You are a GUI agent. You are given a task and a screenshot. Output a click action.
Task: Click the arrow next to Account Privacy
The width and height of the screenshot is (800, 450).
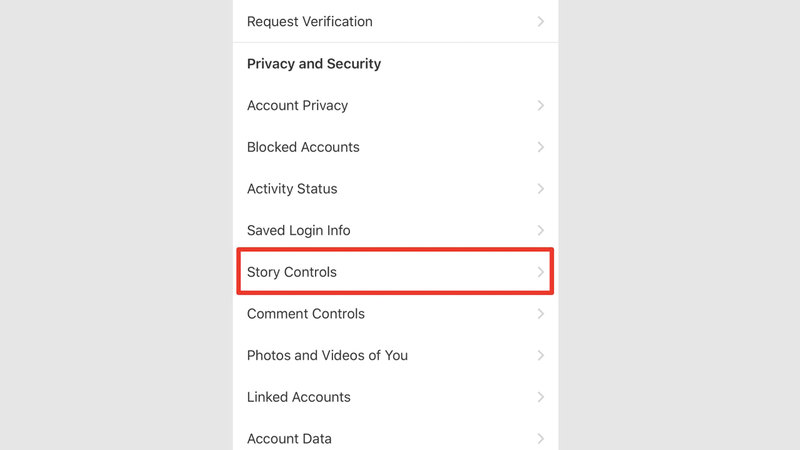point(540,105)
